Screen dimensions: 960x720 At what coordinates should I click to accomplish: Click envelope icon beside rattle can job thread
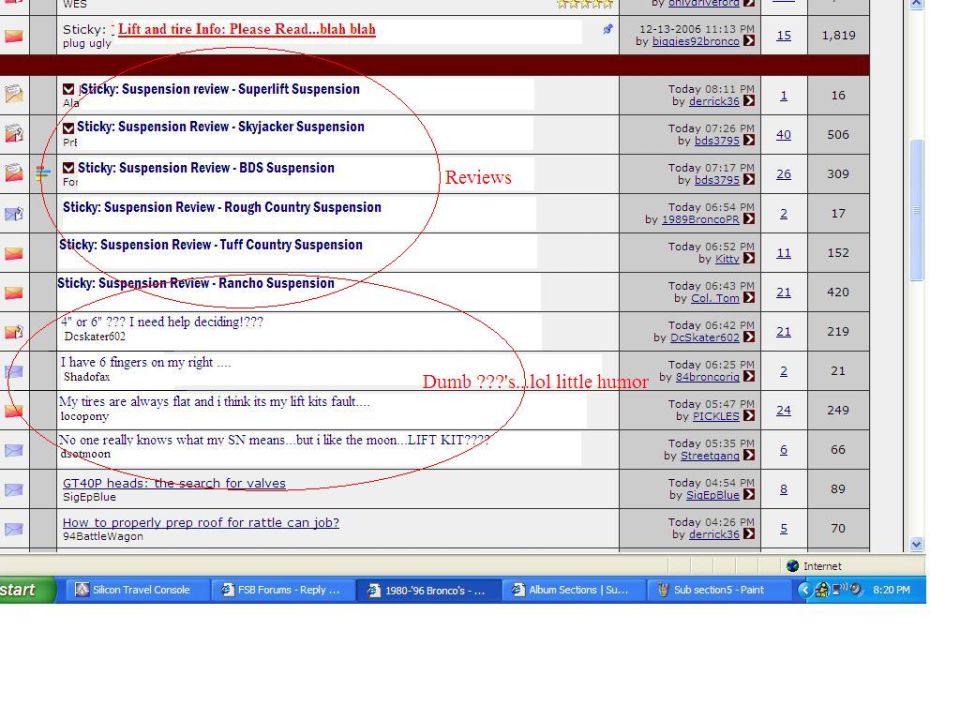point(13,529)
